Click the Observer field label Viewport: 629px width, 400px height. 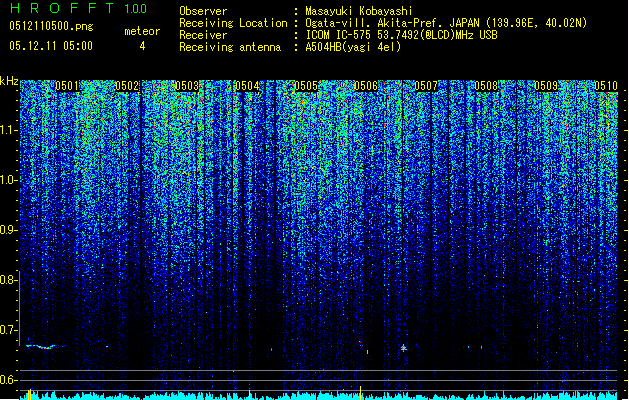click(203, 11)
